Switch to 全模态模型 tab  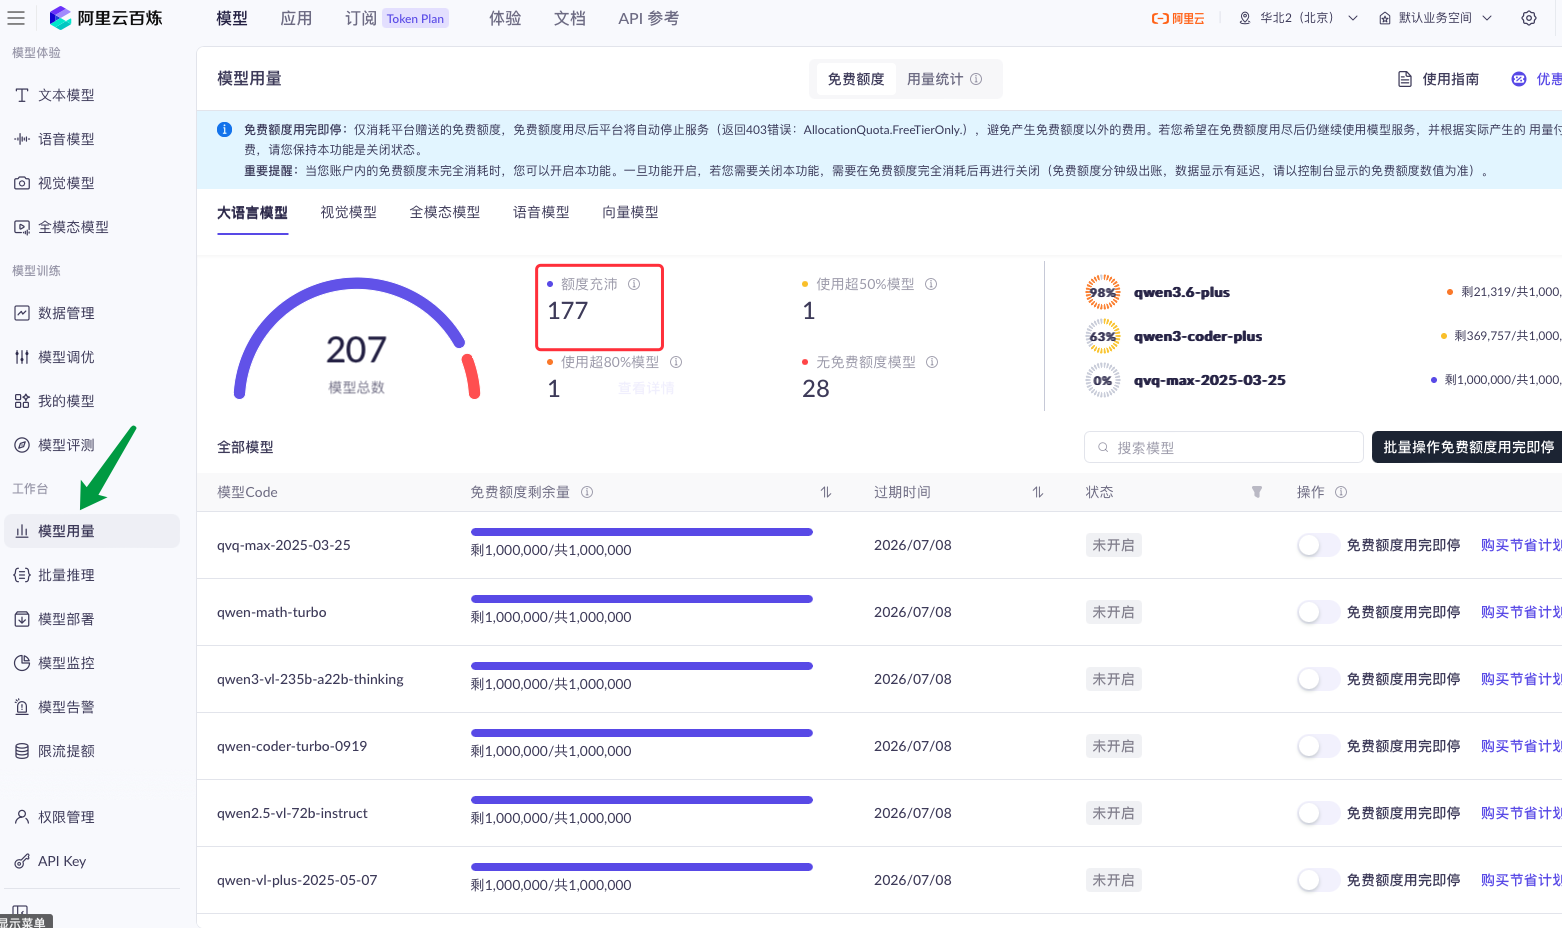[445, 212]
